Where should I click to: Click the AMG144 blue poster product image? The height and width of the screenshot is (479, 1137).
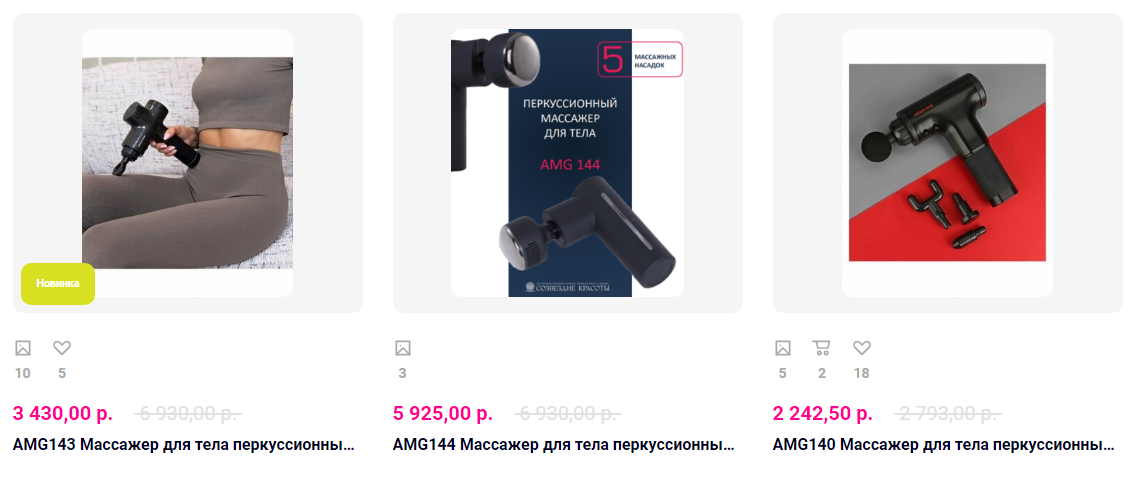pyautogui.click(x=567, y=163)
